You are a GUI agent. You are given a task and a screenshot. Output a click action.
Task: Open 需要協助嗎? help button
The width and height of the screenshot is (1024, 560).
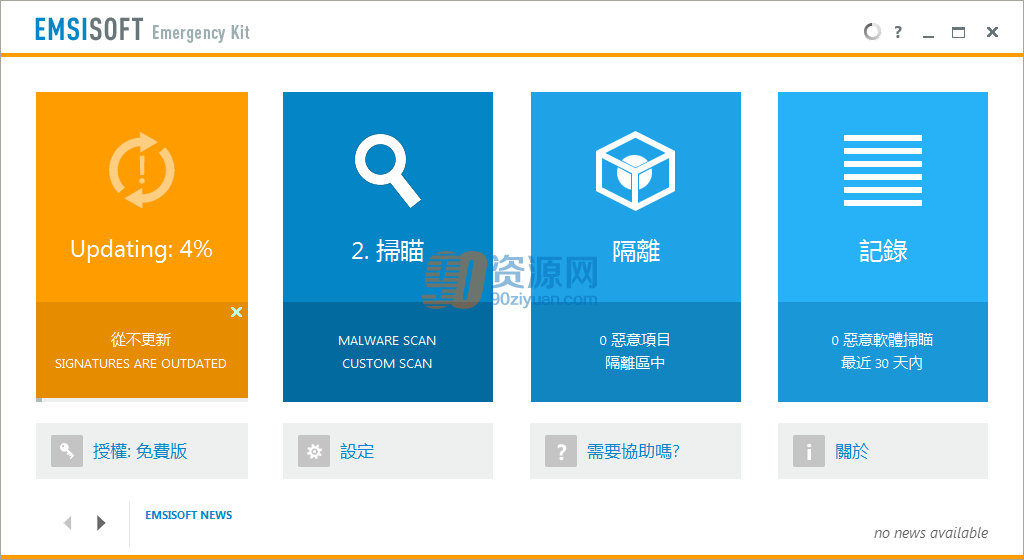point(635,451)
